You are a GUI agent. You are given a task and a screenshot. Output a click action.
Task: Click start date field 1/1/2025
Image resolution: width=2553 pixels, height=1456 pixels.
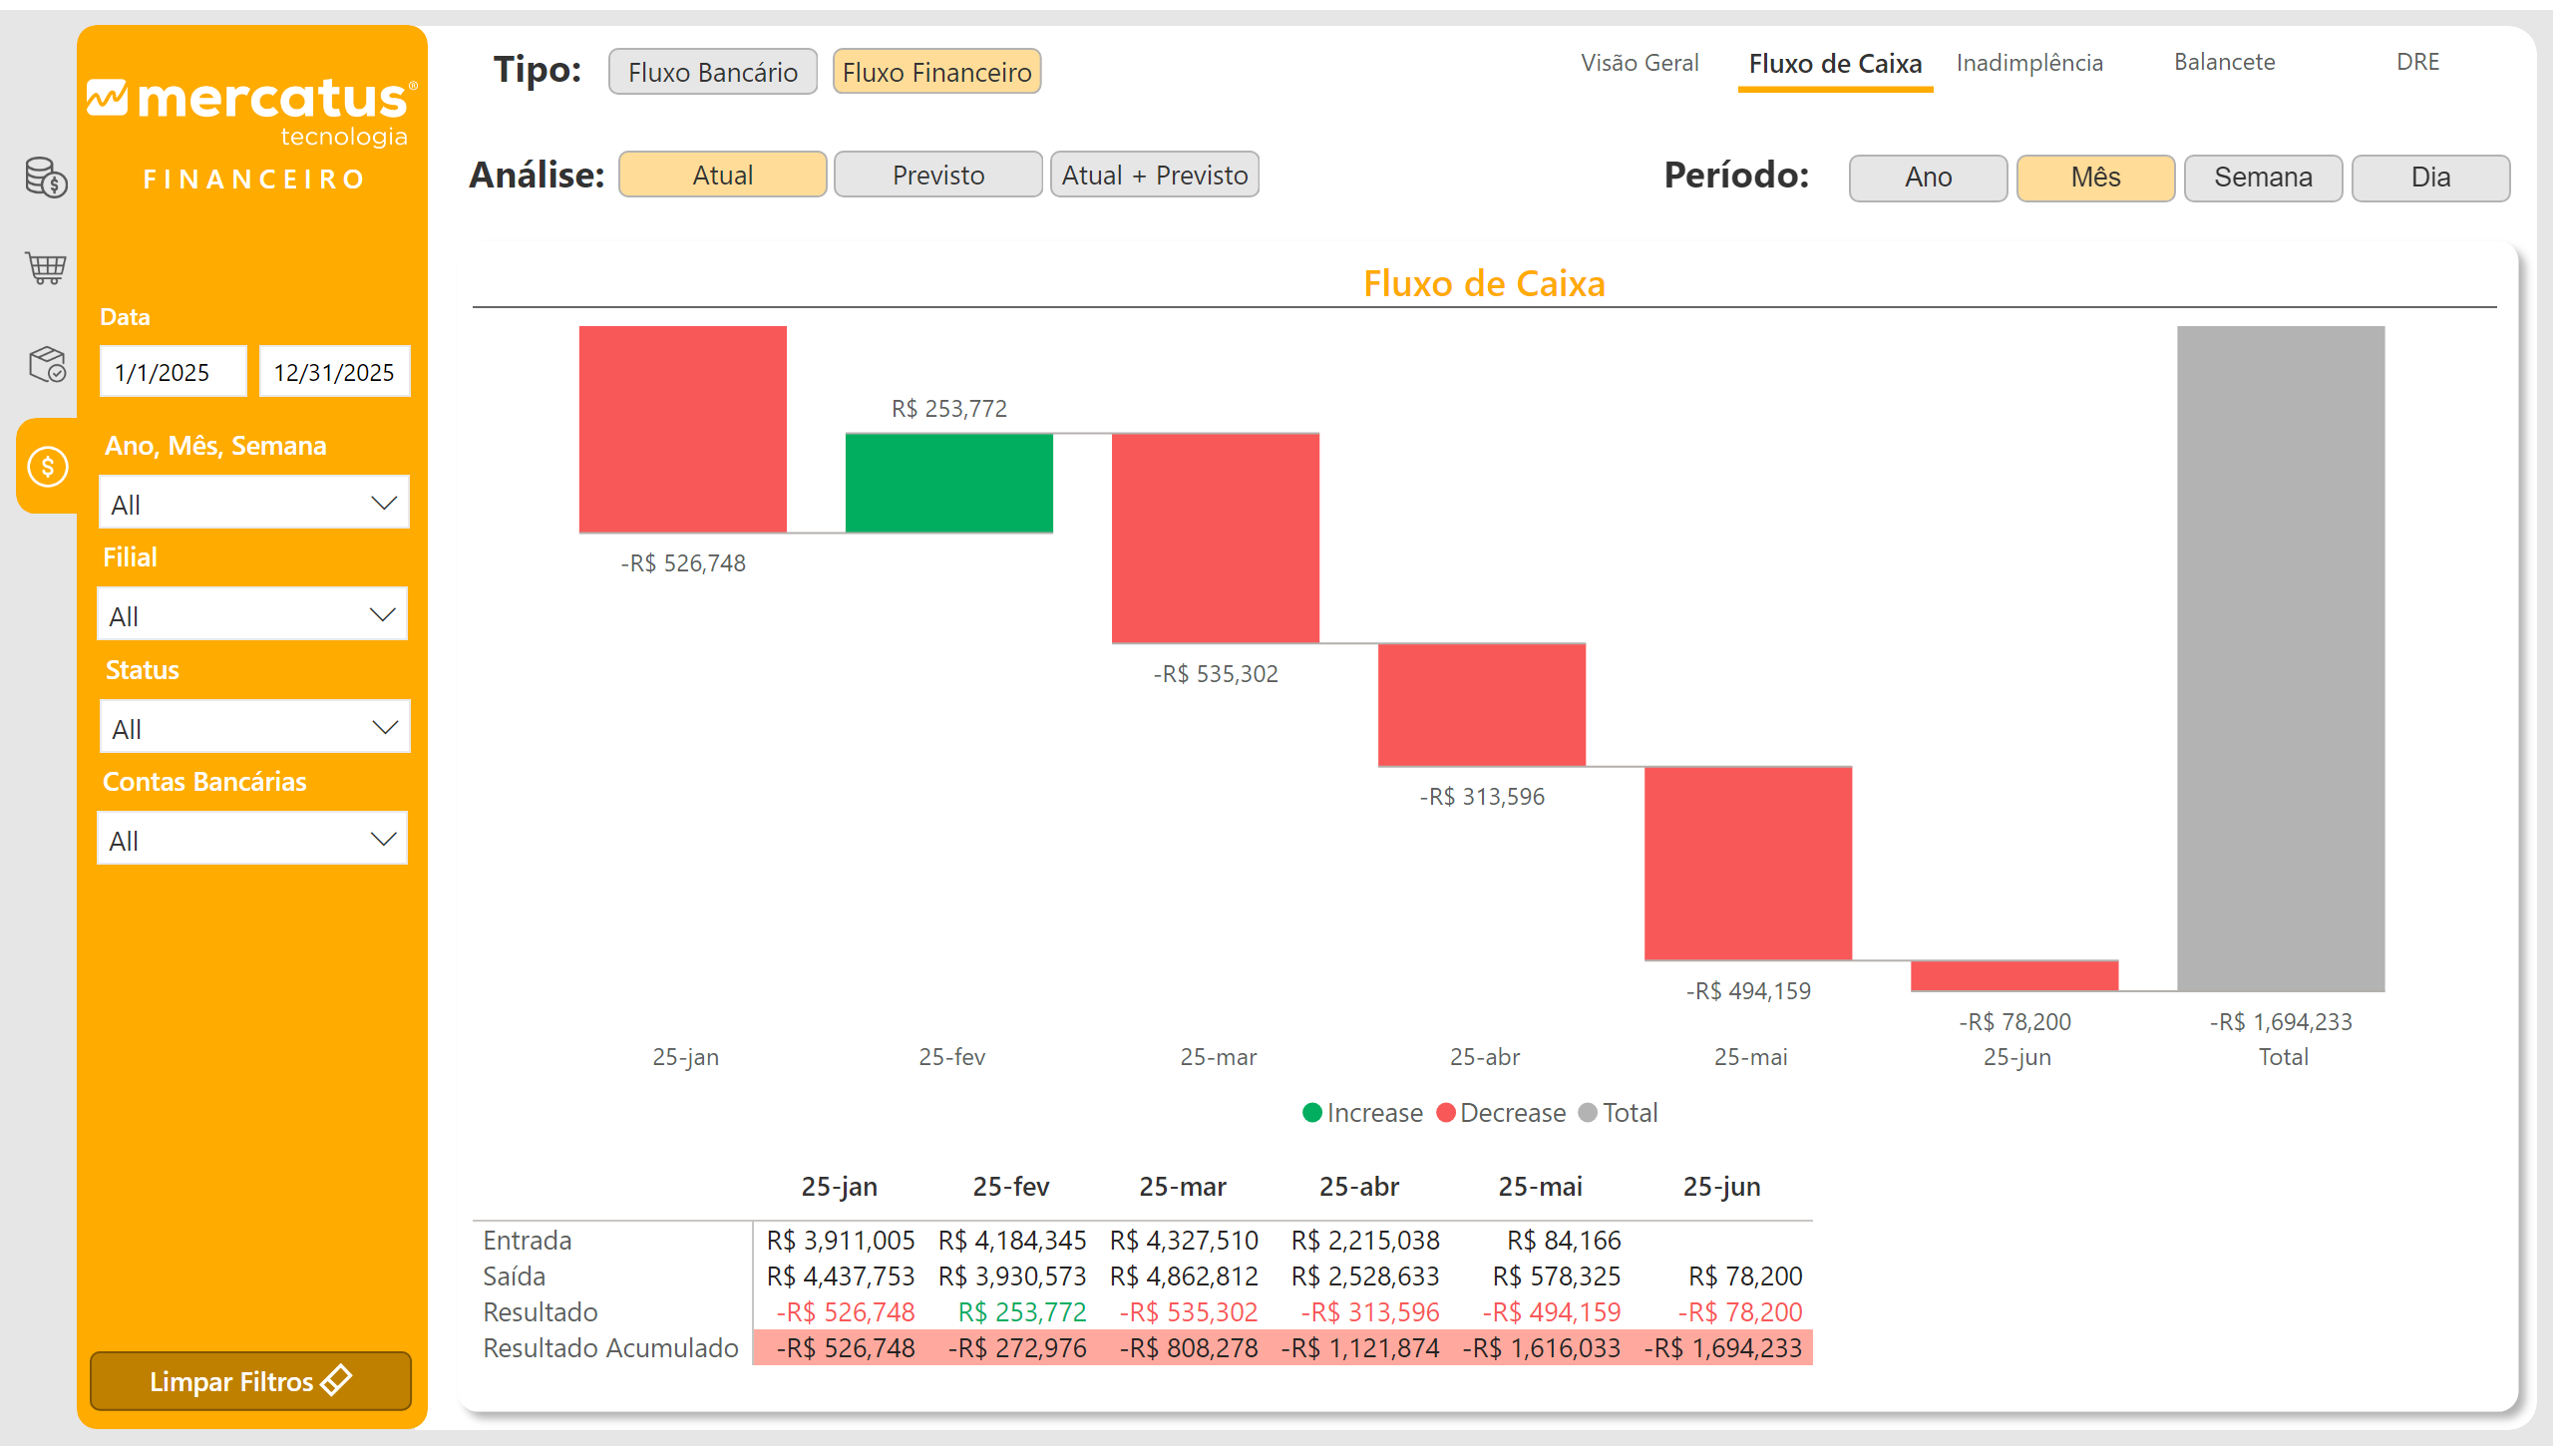[x=172, y=372]
